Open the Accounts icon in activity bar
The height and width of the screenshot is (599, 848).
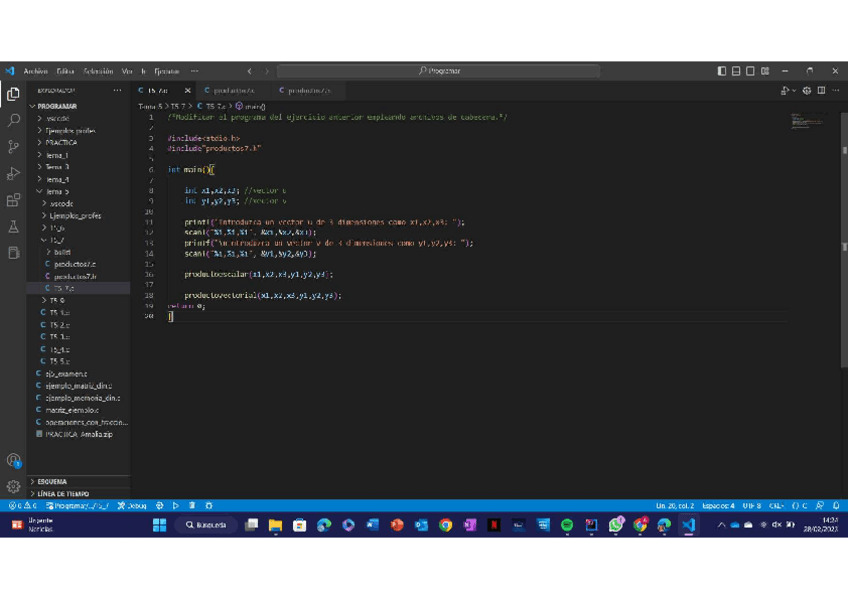pos(14,461)
